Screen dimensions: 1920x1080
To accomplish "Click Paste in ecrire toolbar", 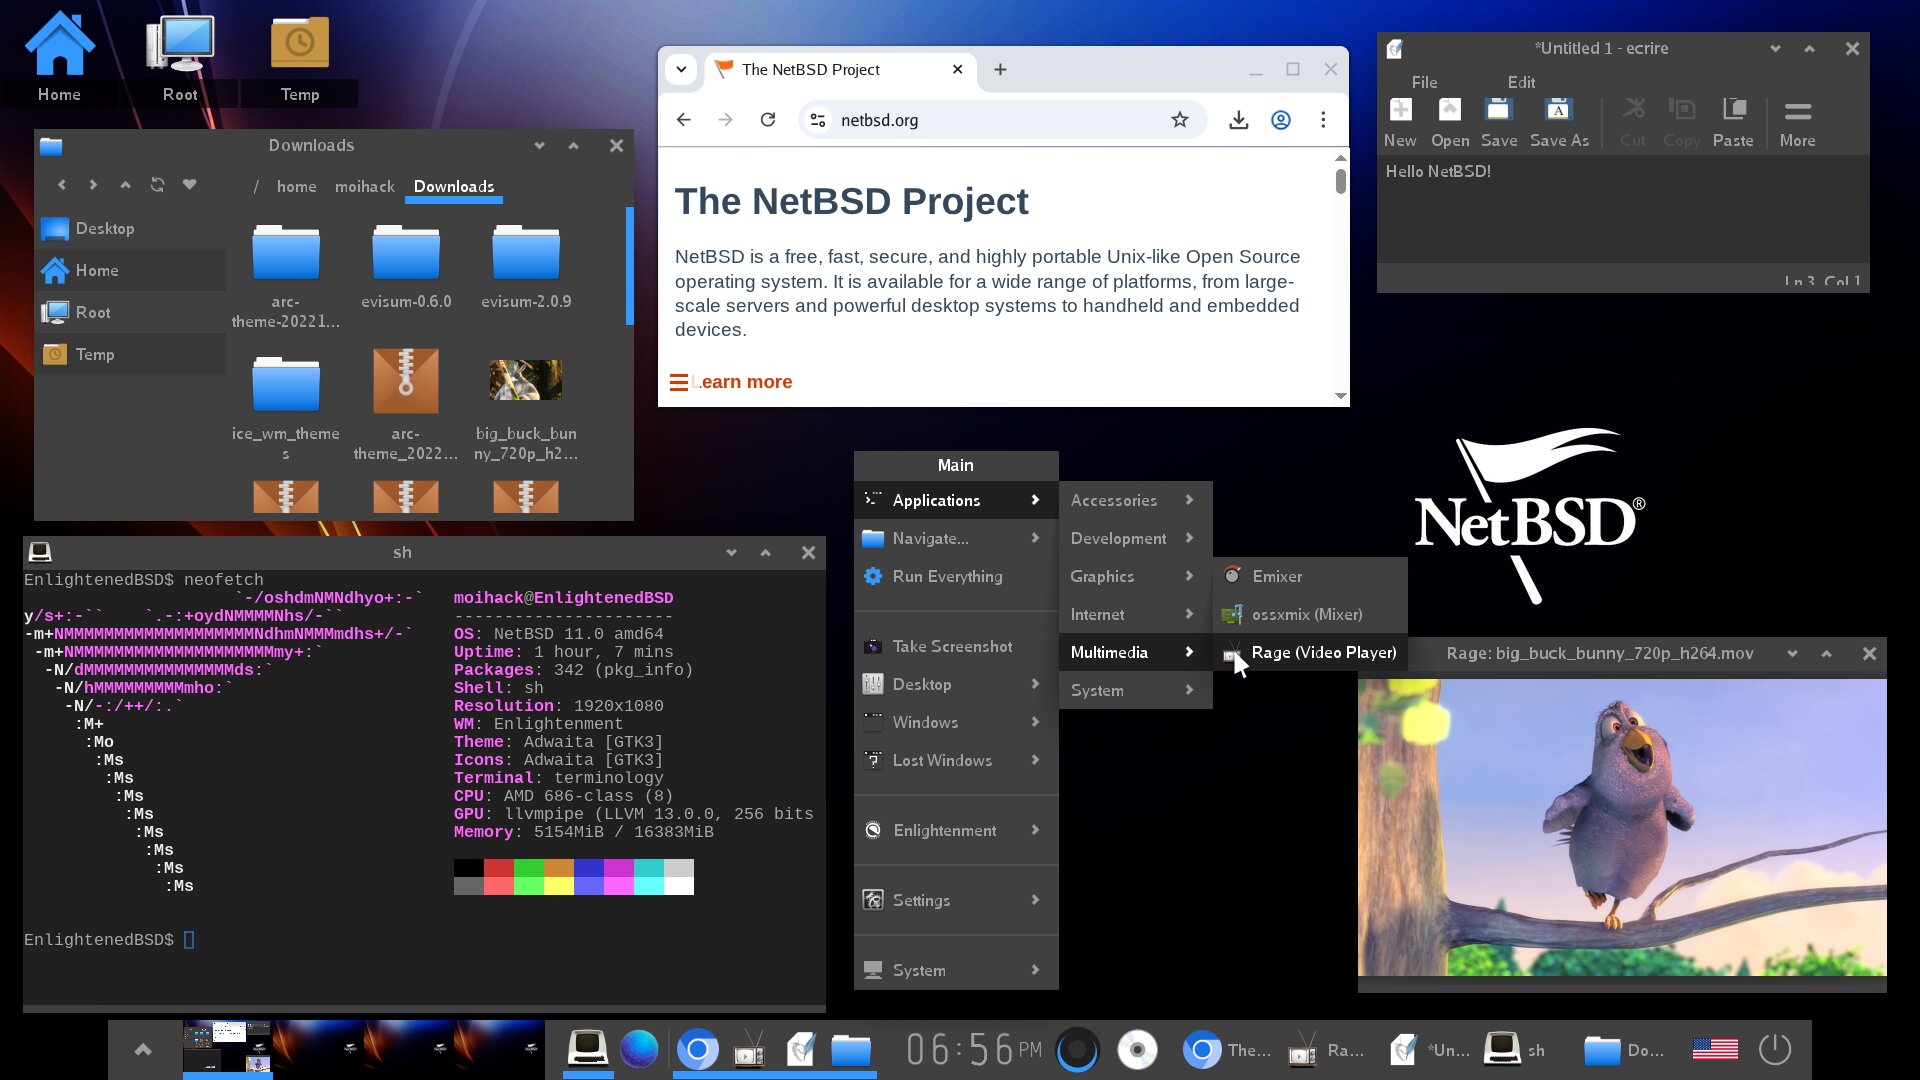I will tap(1733, 123).
